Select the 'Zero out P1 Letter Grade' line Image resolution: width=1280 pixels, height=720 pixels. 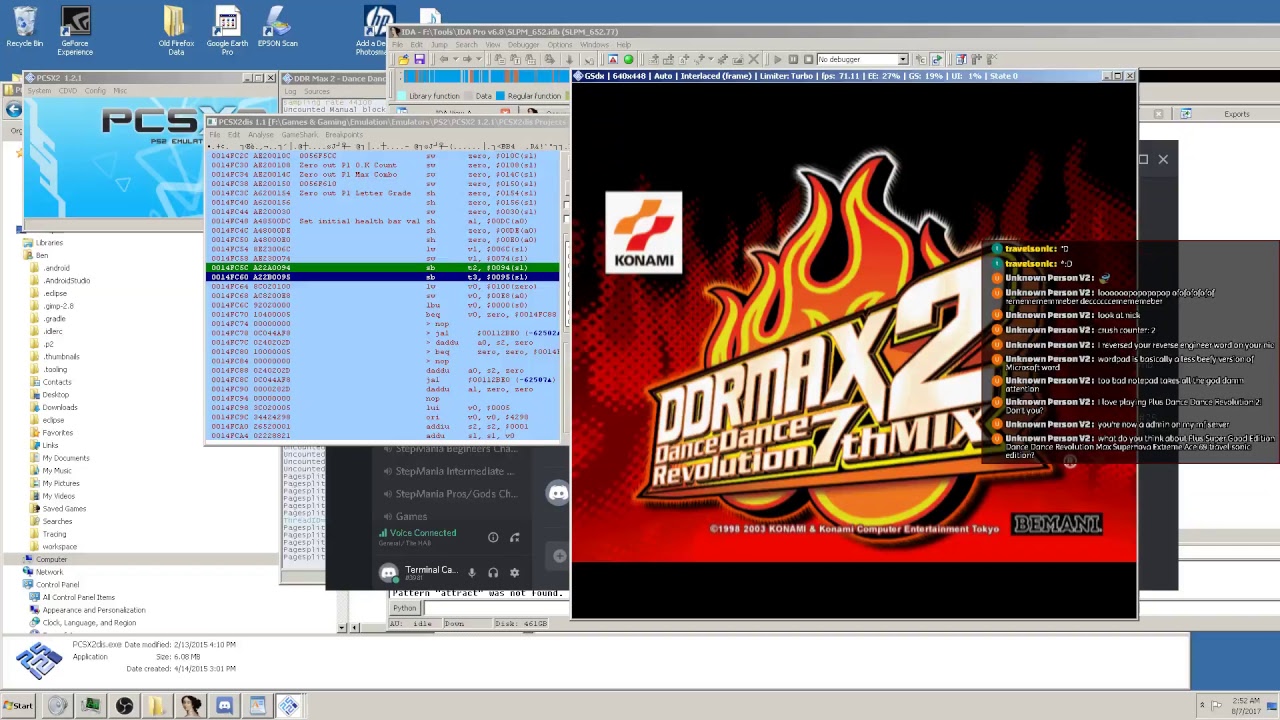[384, 193]
